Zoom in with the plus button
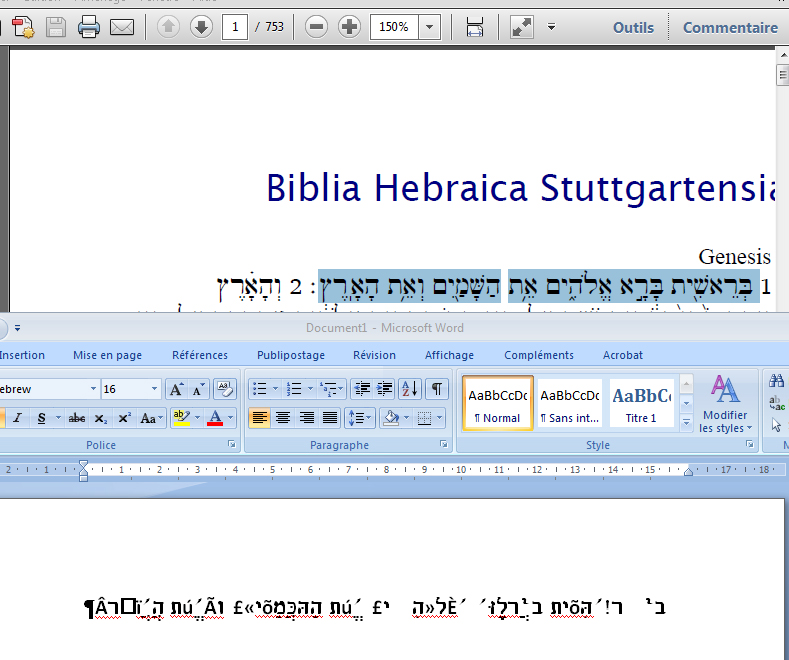This screenshot has width=789, height=660. coord(349,27)
